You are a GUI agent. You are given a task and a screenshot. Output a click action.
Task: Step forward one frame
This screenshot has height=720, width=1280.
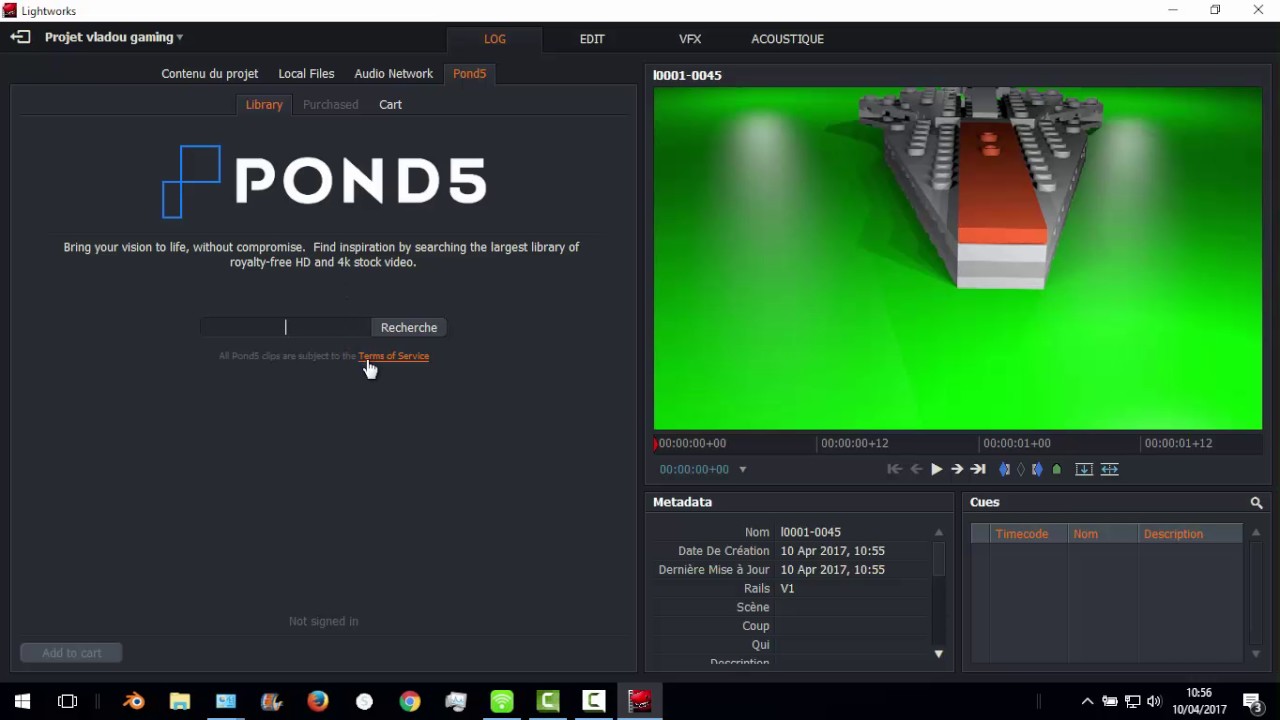[957, 469]
